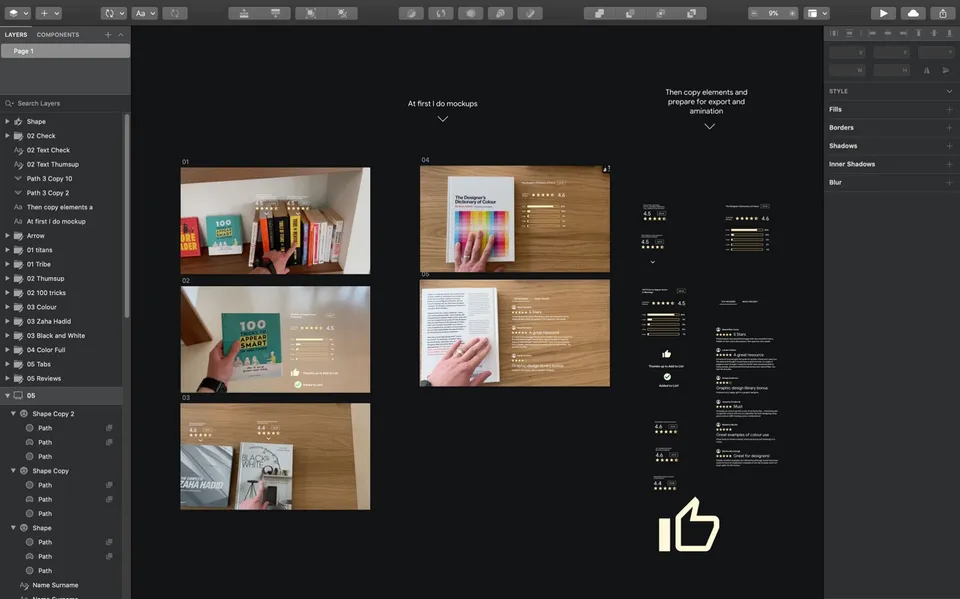Click the Mask tool icon
960x599 pixels.
pyautogui.click(x=470, y=13)
